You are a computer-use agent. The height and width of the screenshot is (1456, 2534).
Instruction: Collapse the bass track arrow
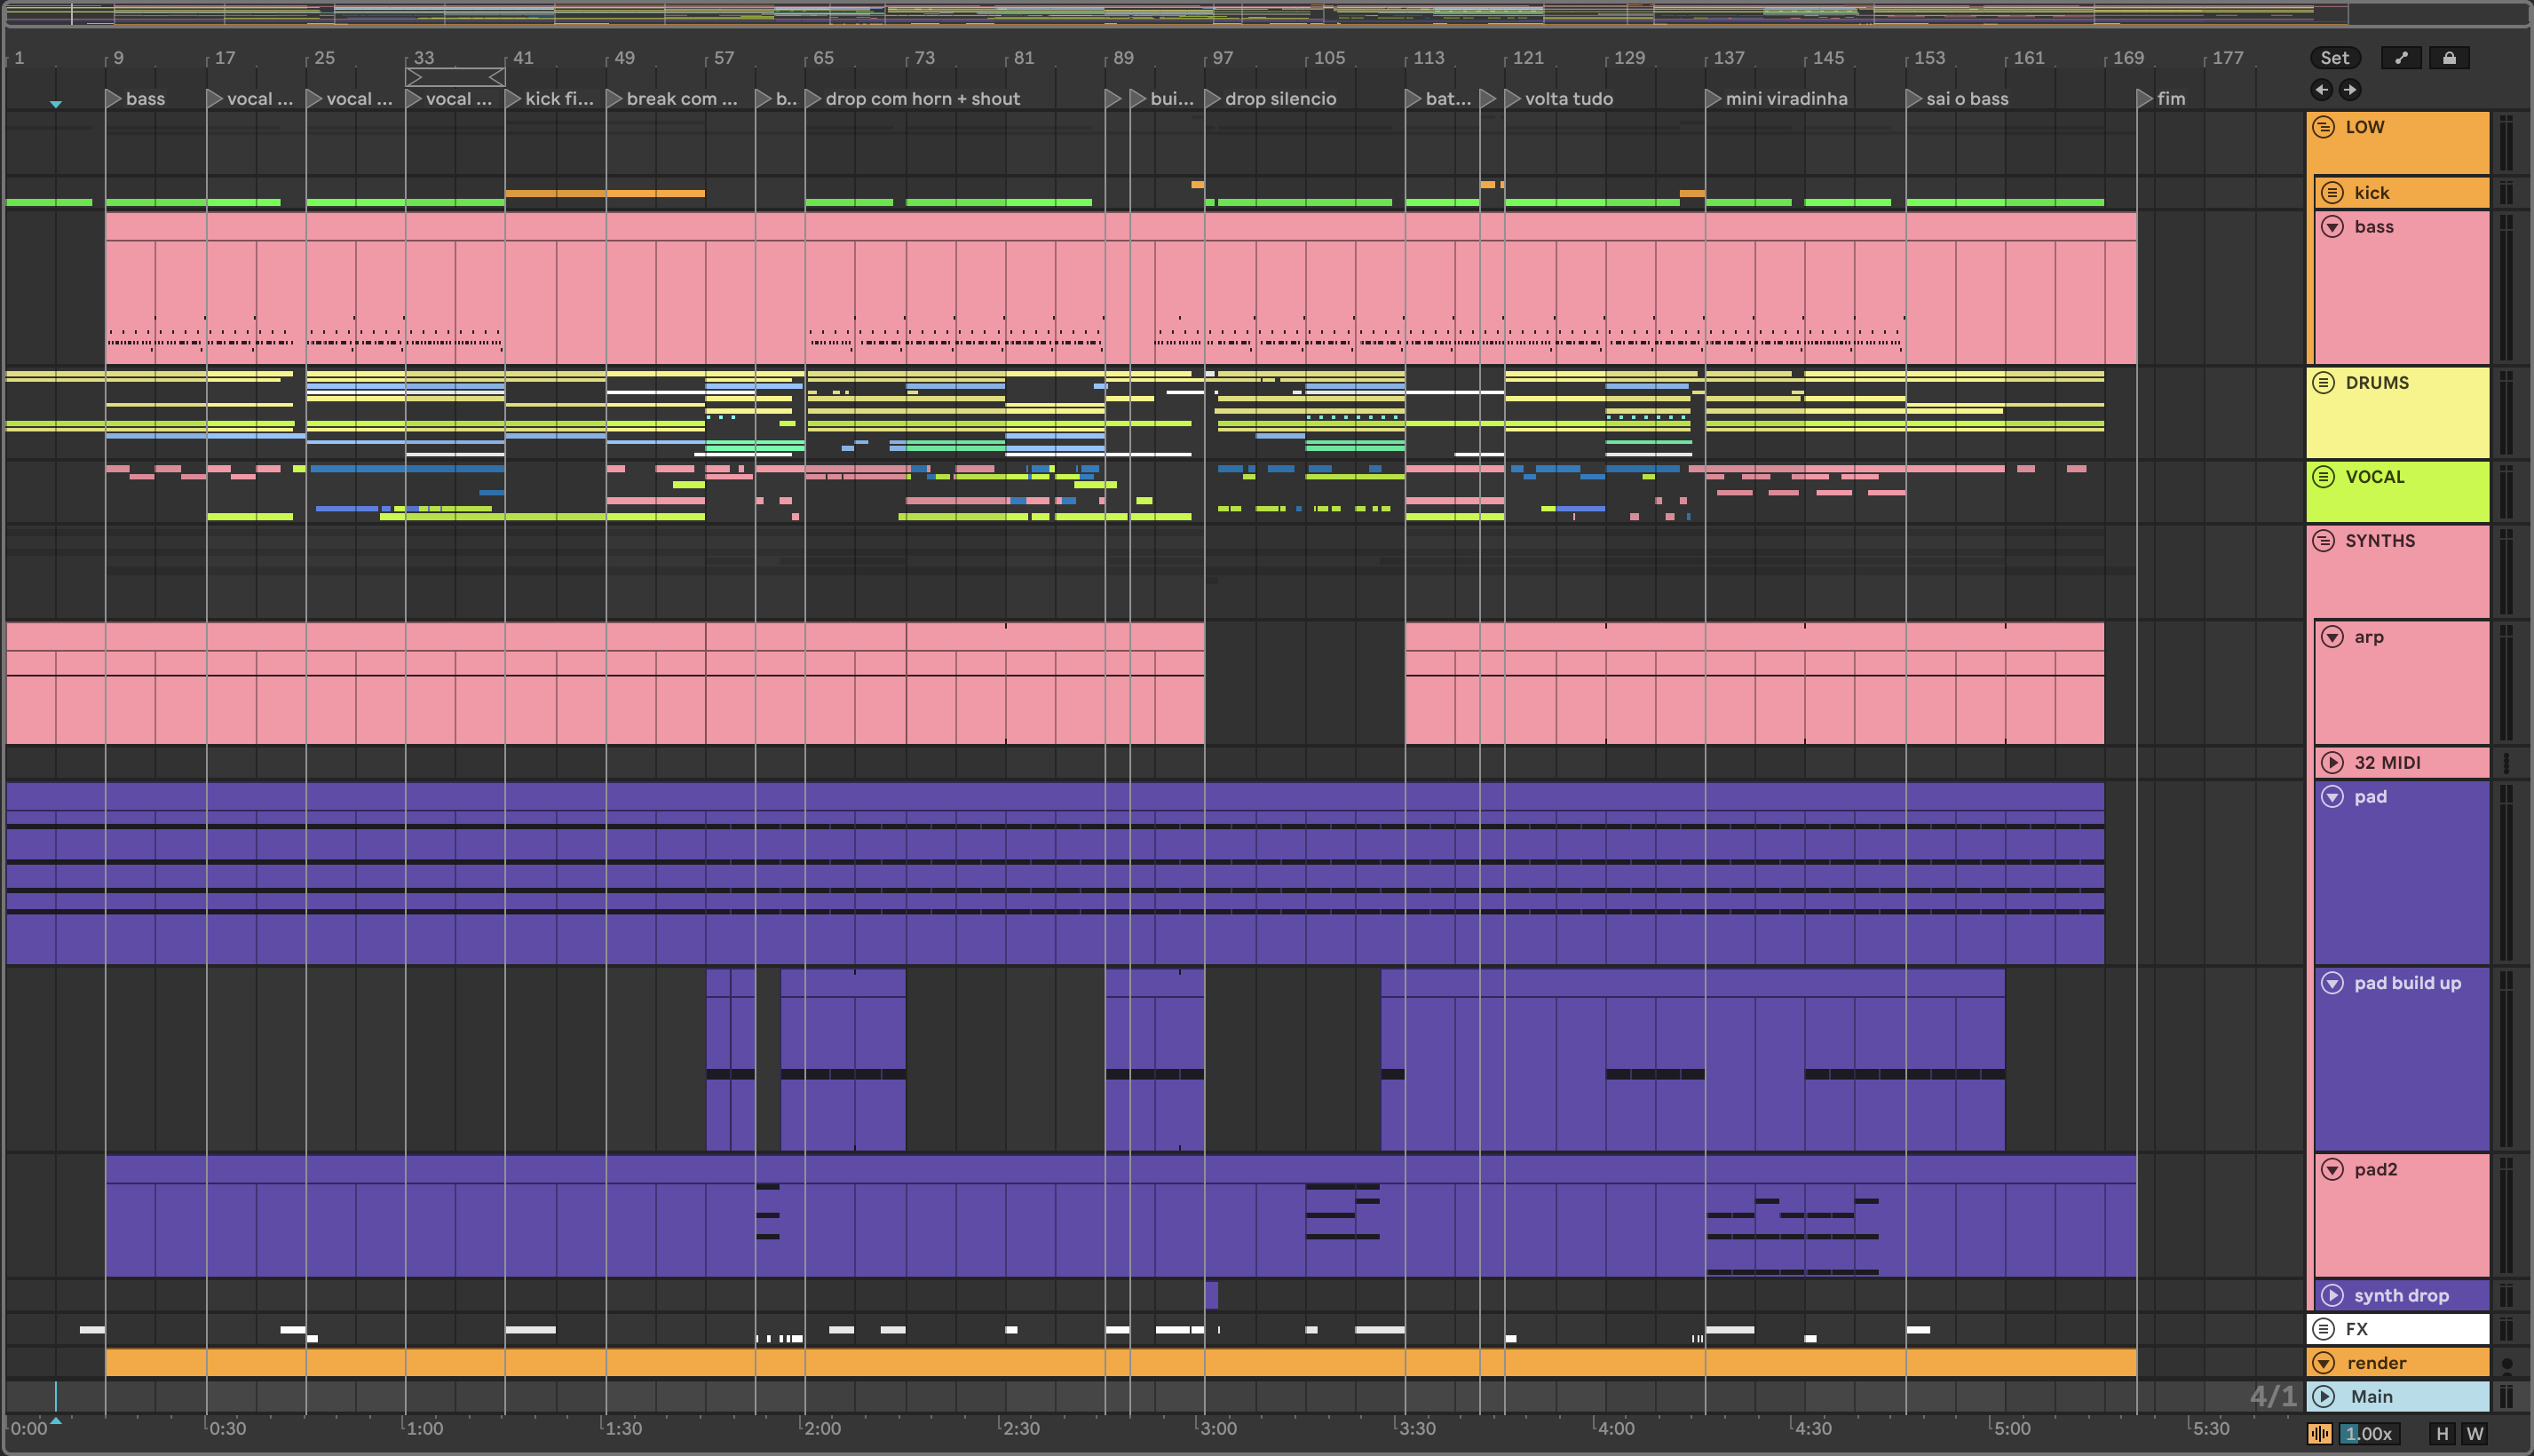click(2332, 227)
